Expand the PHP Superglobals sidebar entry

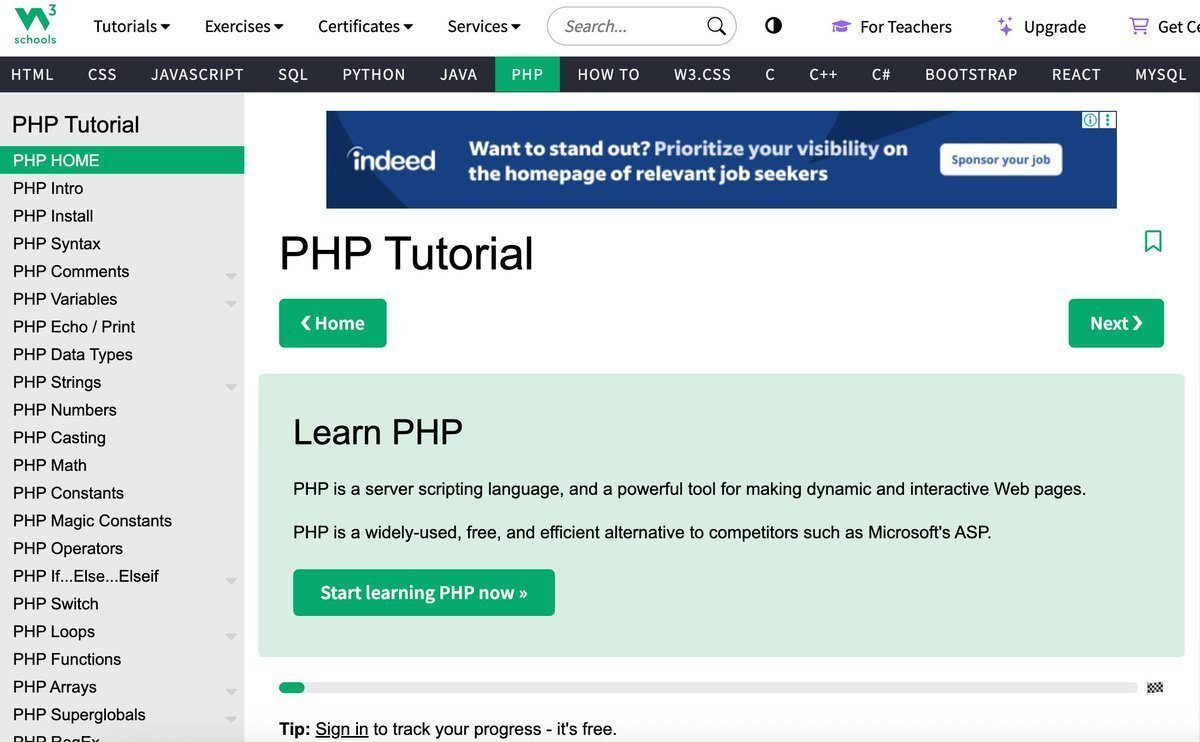(x=231, y=718)
